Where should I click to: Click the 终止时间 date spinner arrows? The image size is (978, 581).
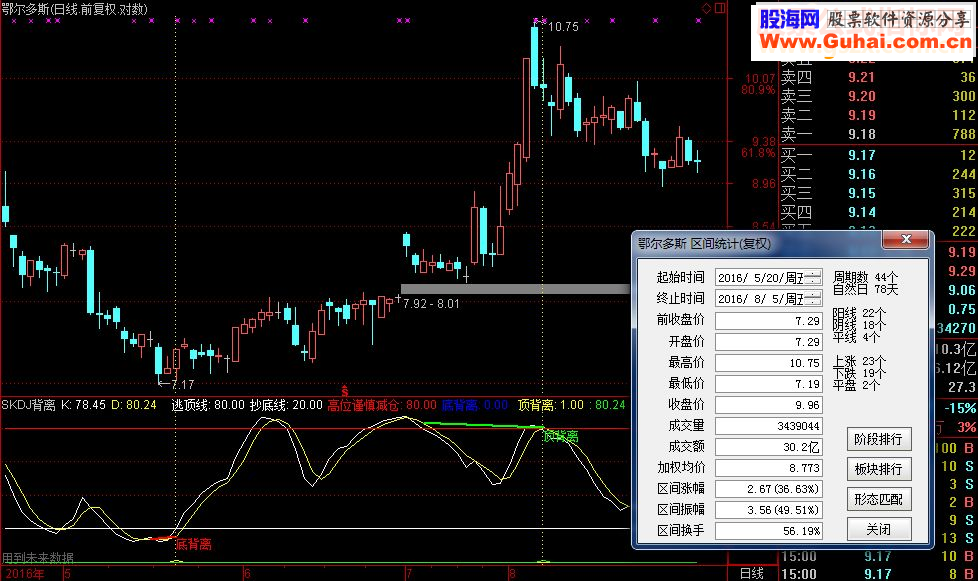click(813, 299)
